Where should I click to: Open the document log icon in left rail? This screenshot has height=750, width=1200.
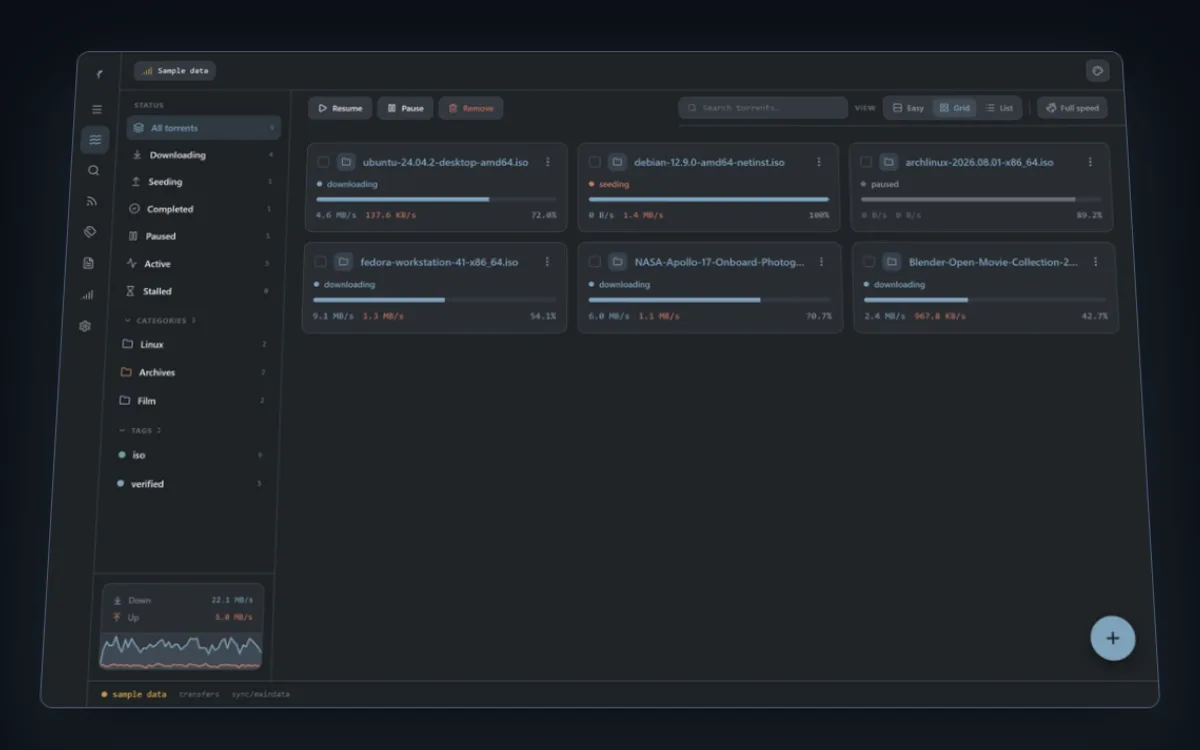pos(89,263)
